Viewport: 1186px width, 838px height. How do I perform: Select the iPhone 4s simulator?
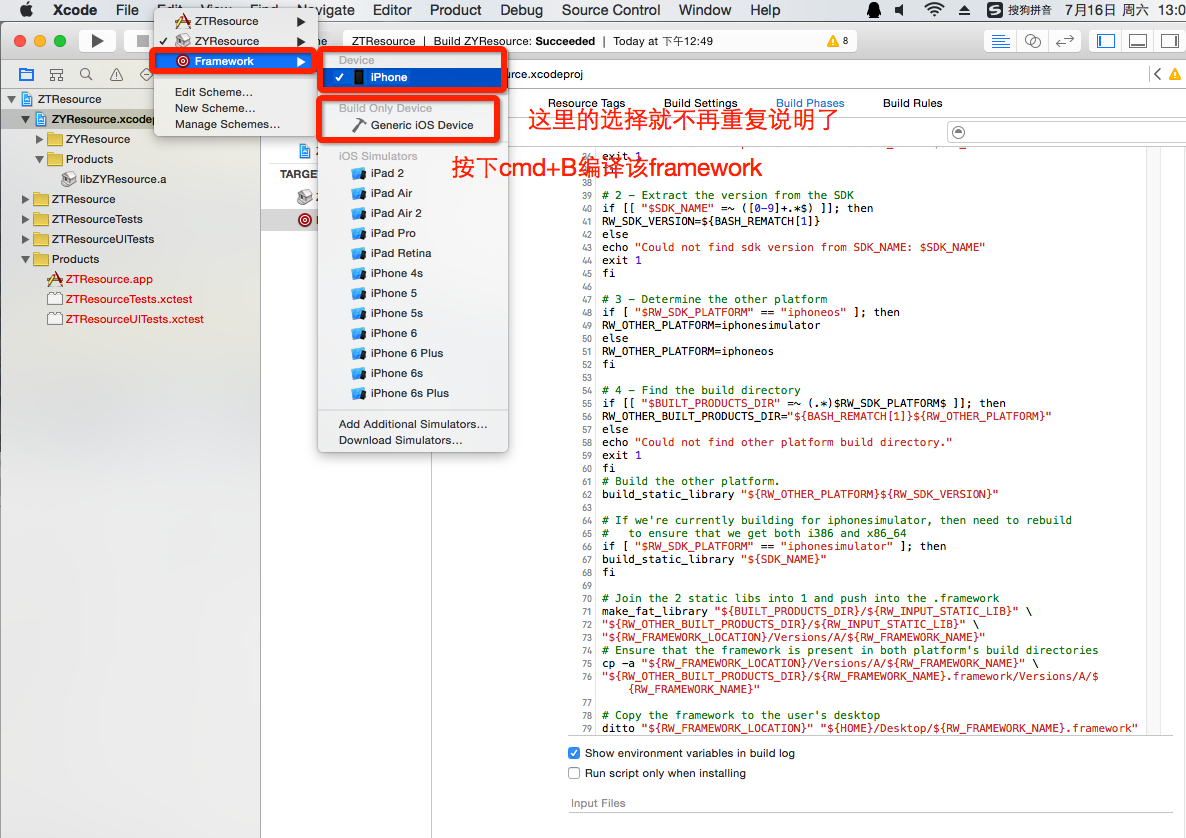click(x=413, y=273)
